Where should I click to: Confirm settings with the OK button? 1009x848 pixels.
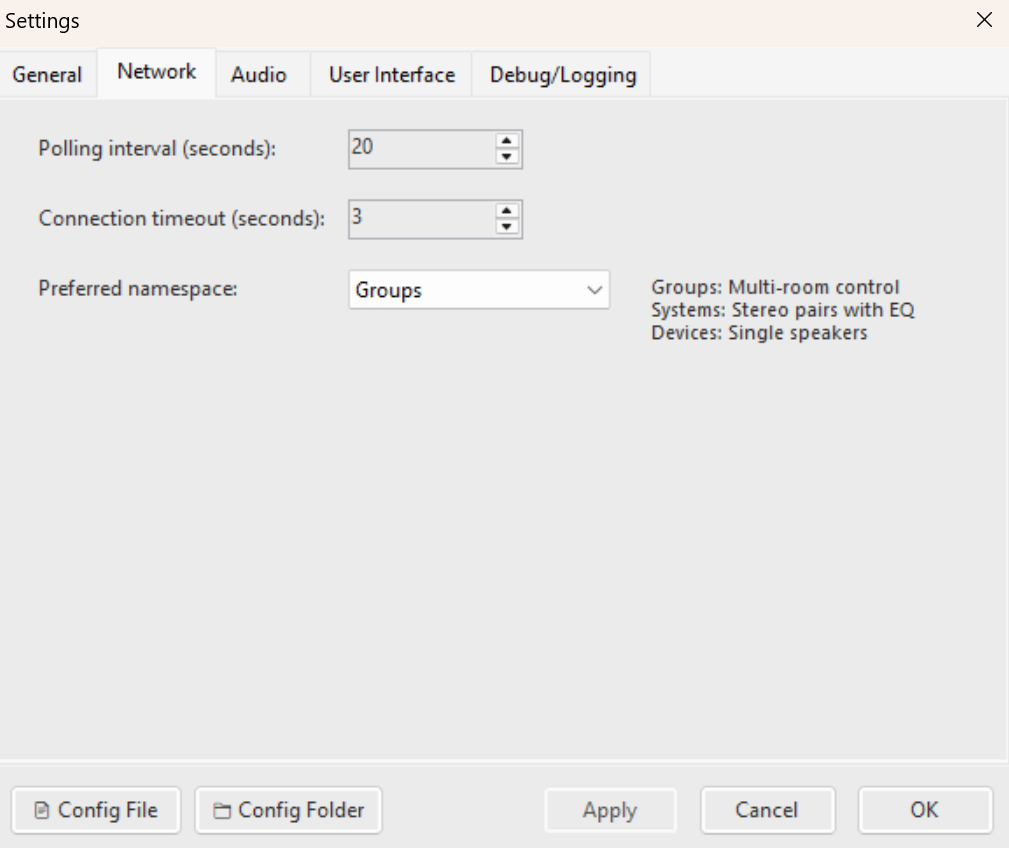click(924, 810)
